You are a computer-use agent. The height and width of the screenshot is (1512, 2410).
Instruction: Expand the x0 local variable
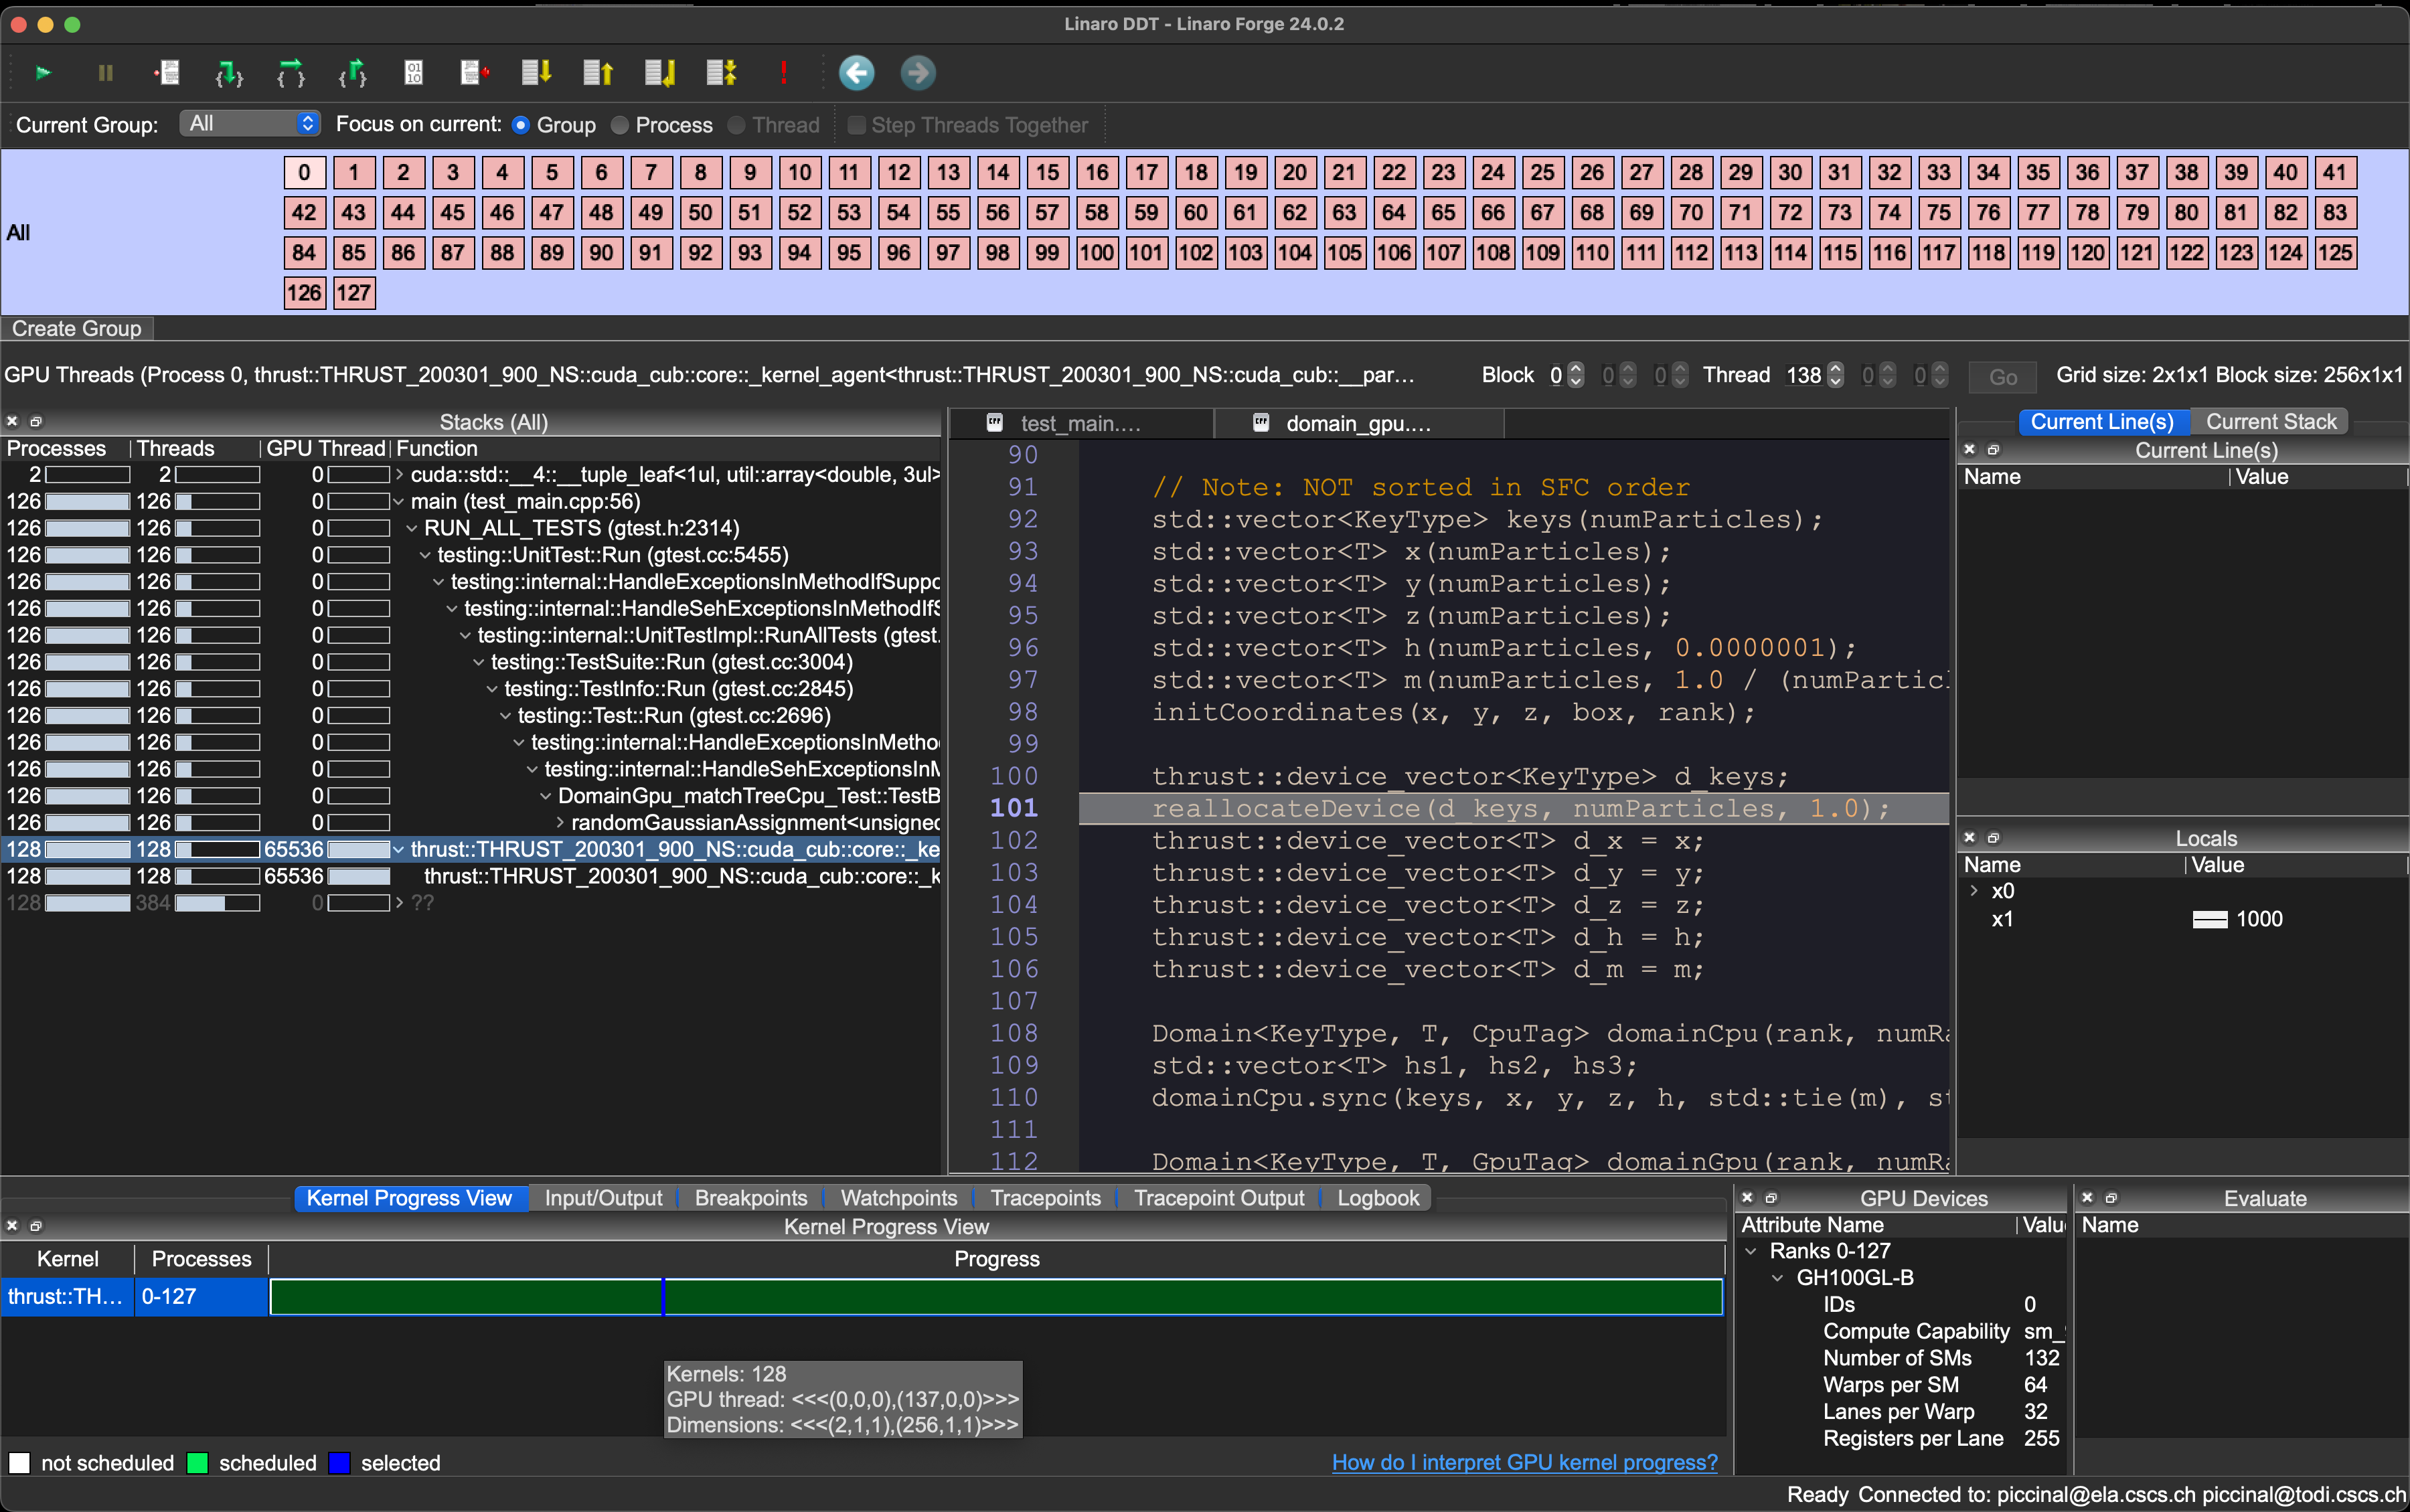[1974, 891]
